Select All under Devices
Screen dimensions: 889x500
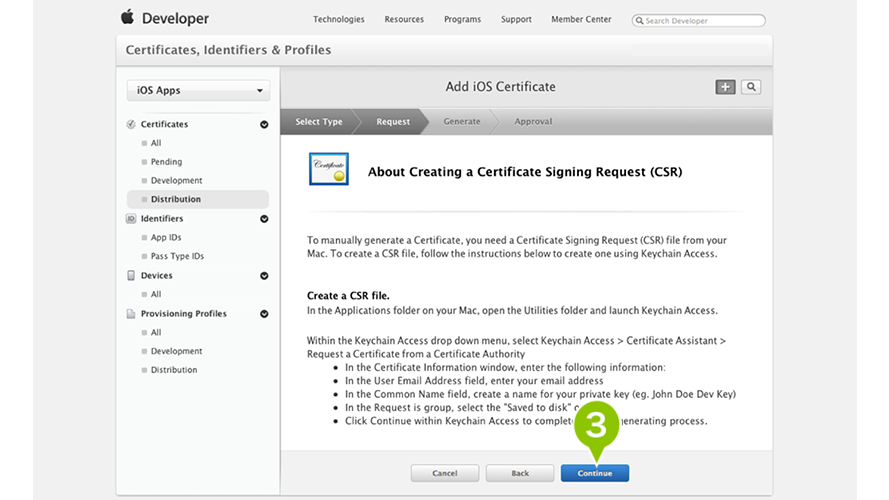(x=156, y=295)
